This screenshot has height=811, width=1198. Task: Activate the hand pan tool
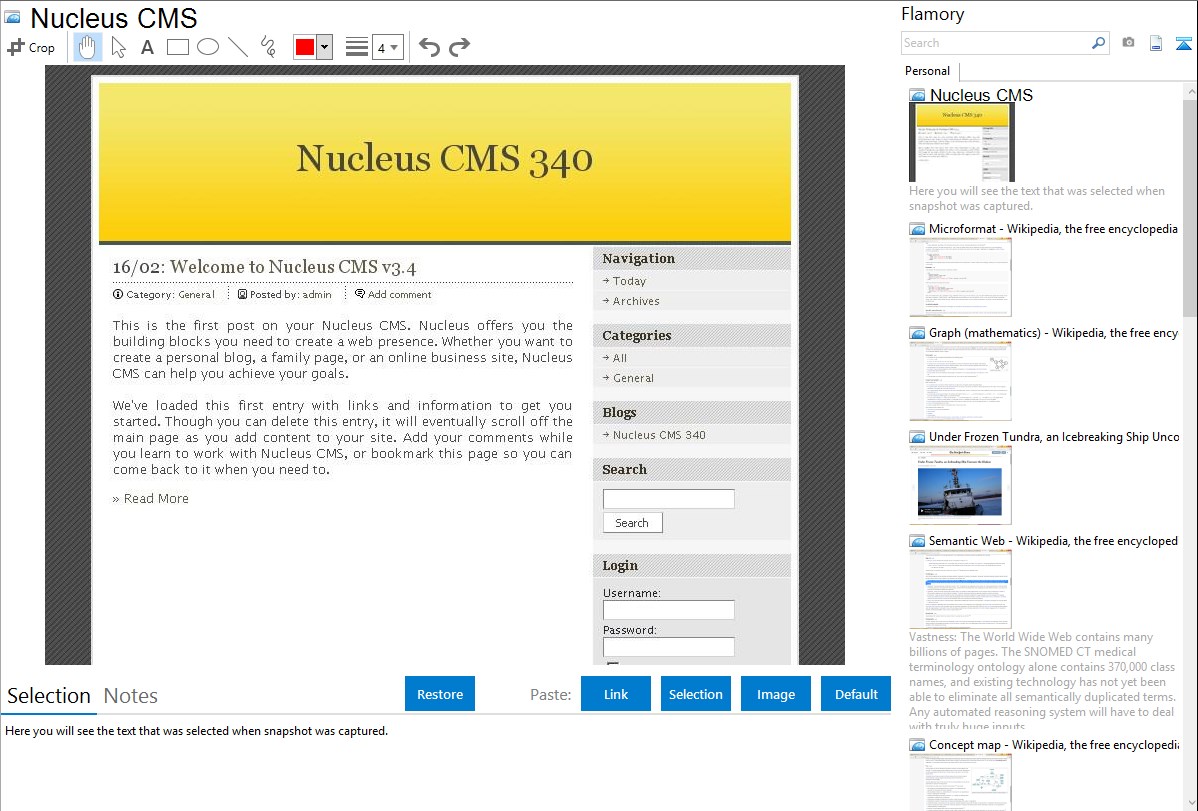click(x=88, y=47)
